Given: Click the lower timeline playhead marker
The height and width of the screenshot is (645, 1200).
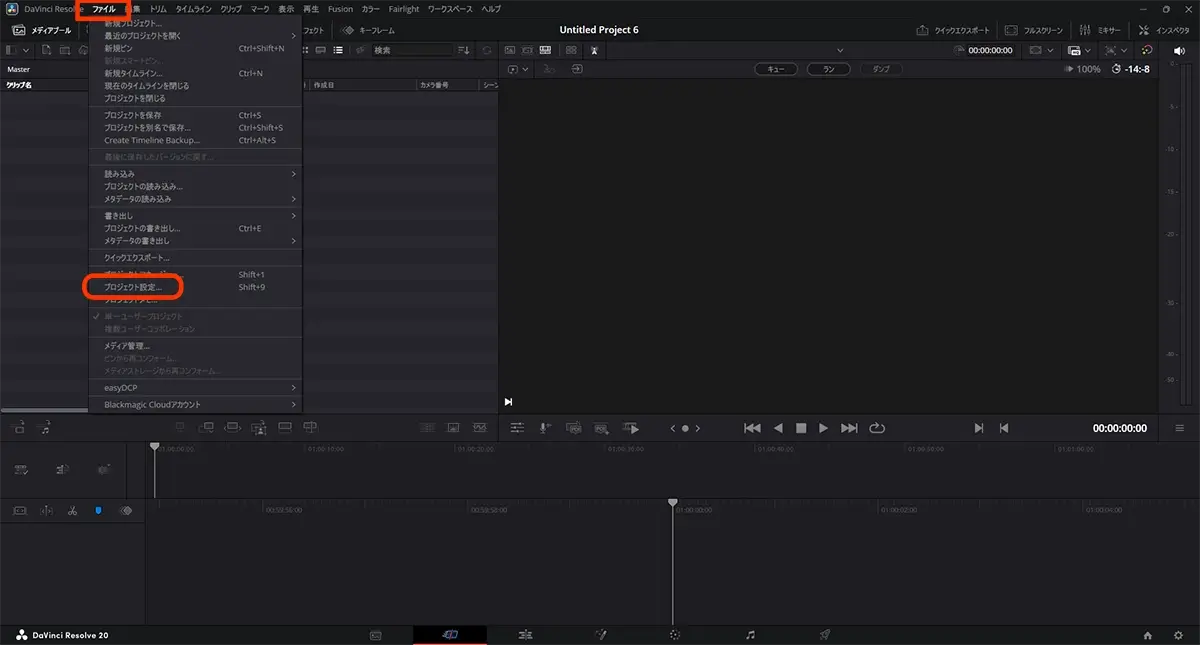Looking at the screenshot, I should click(x=673, y=503).
